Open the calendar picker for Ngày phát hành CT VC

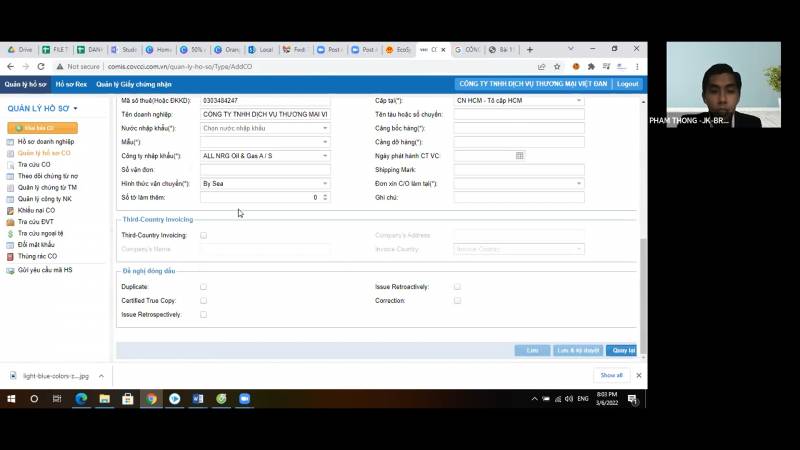[519, 156]
